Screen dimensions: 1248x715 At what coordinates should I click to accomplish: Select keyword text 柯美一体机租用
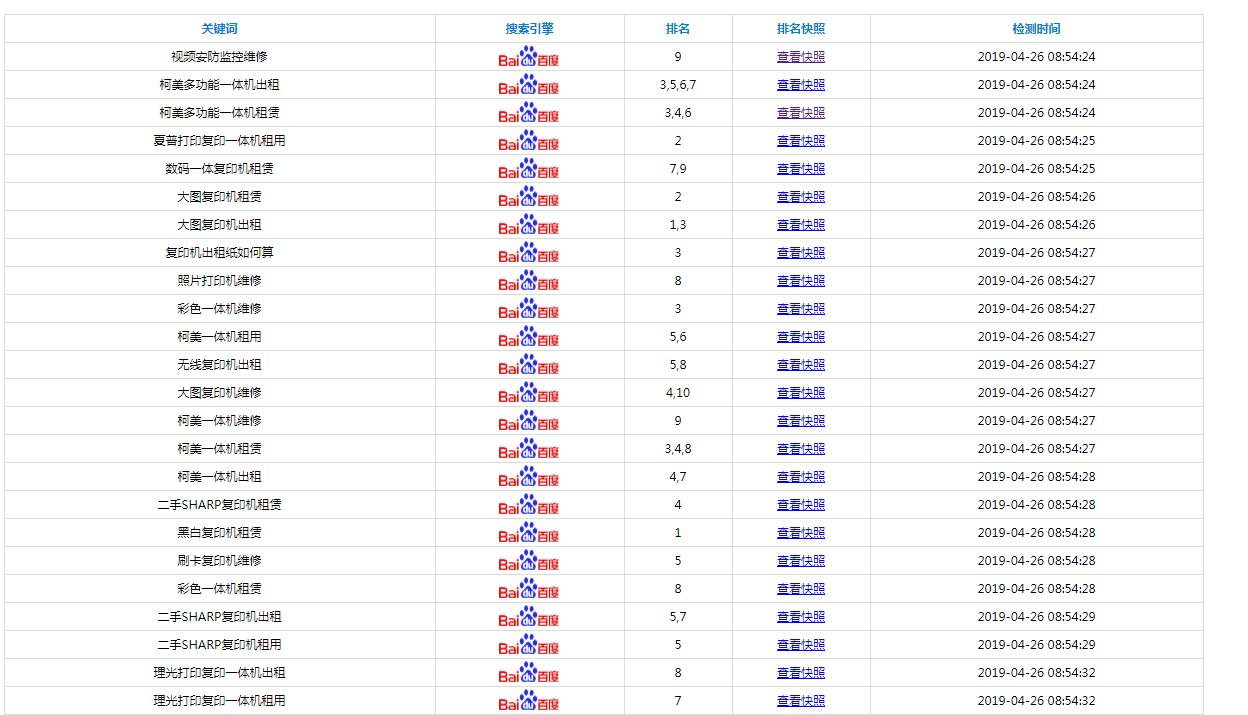[x=219, y=337]
